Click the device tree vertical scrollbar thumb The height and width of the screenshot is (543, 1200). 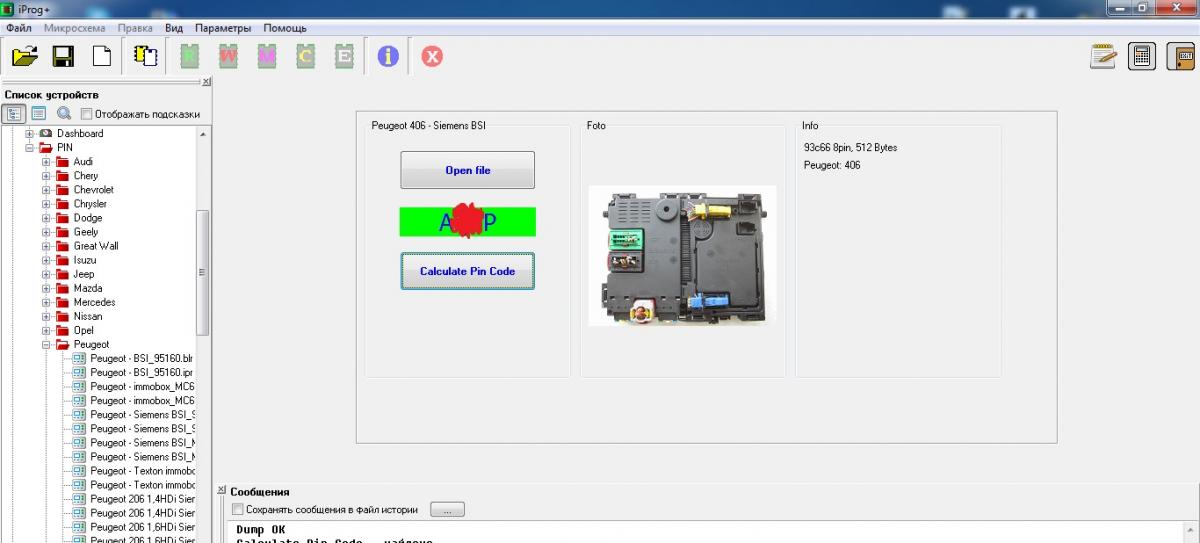click(x=203, y=272)
